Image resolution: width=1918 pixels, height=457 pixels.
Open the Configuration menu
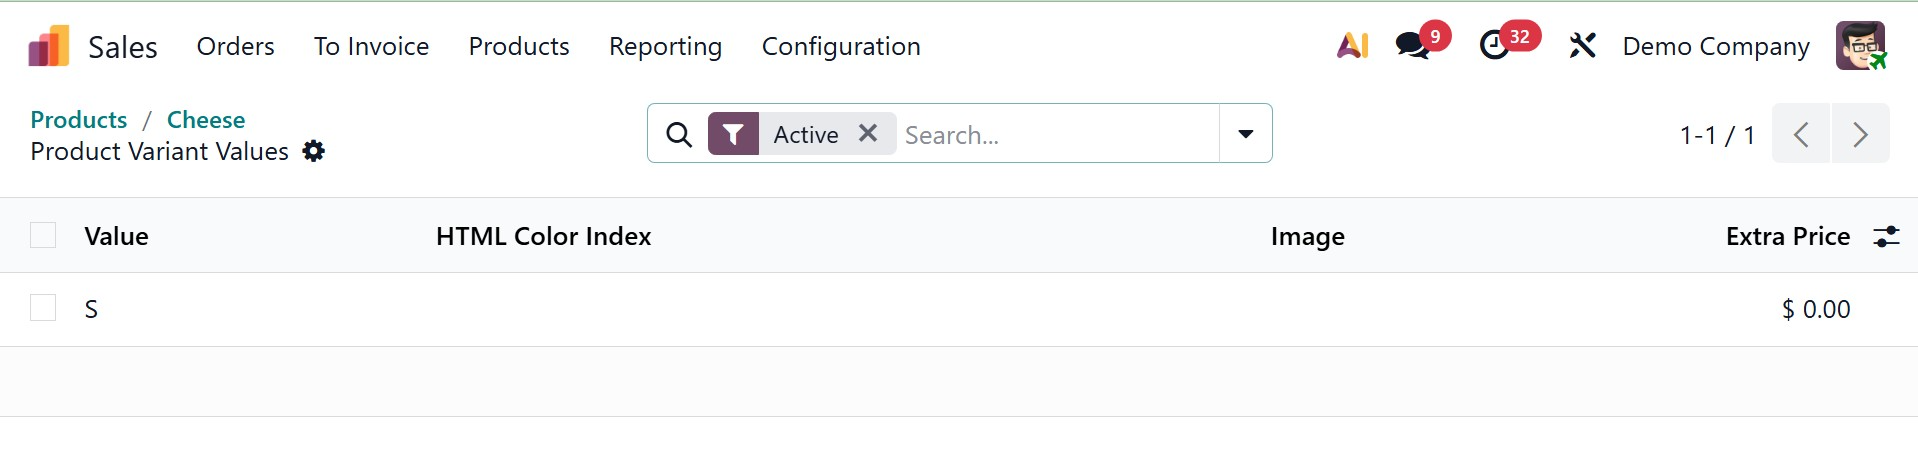point(841,46)
